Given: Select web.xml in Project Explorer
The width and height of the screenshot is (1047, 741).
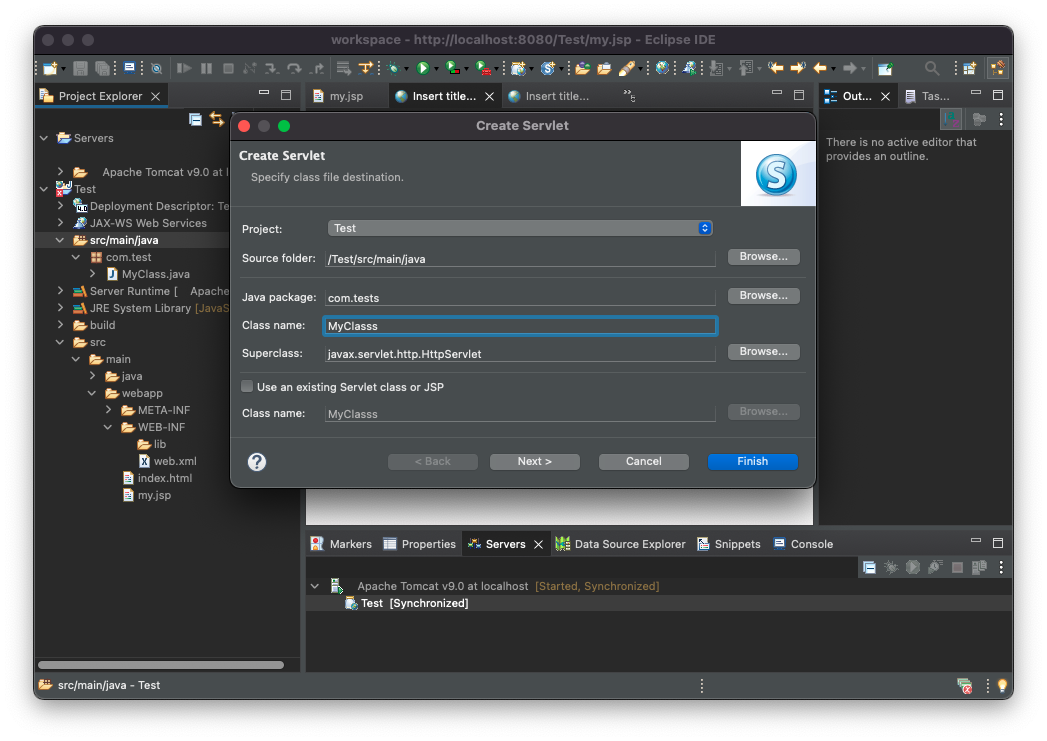Looking at the screenshot, I should pyautogui.click(x=168, y=461).
